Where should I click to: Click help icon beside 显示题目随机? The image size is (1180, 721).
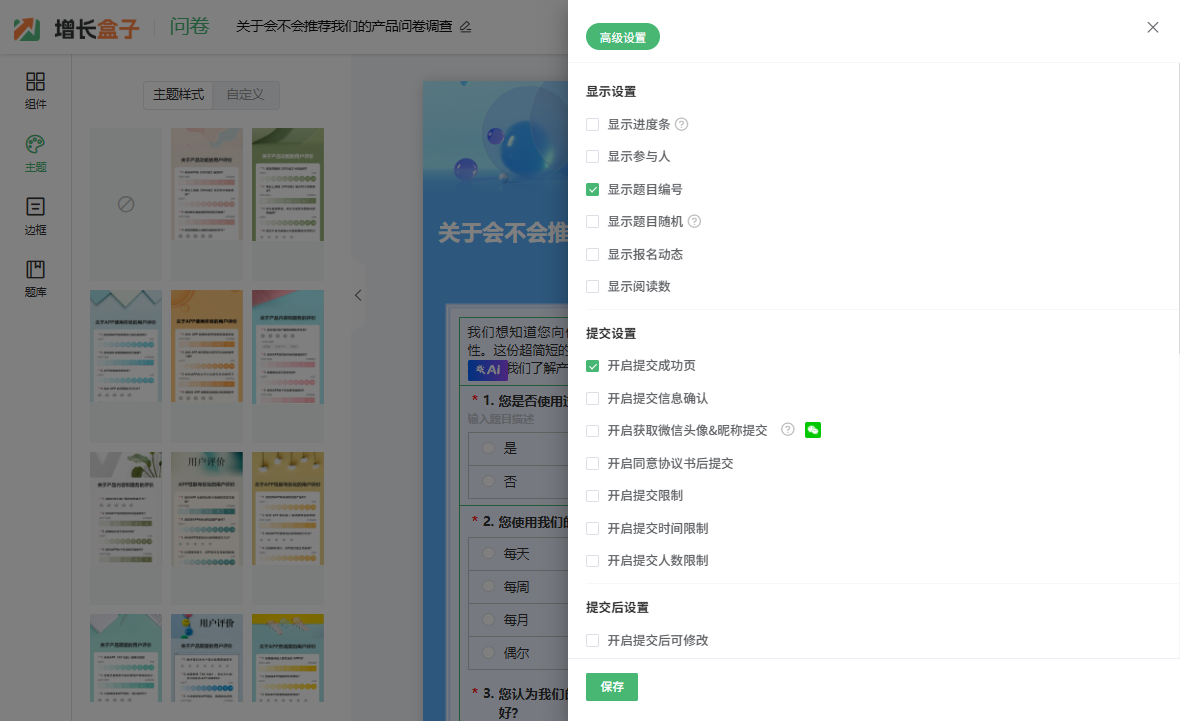[695, 222]
